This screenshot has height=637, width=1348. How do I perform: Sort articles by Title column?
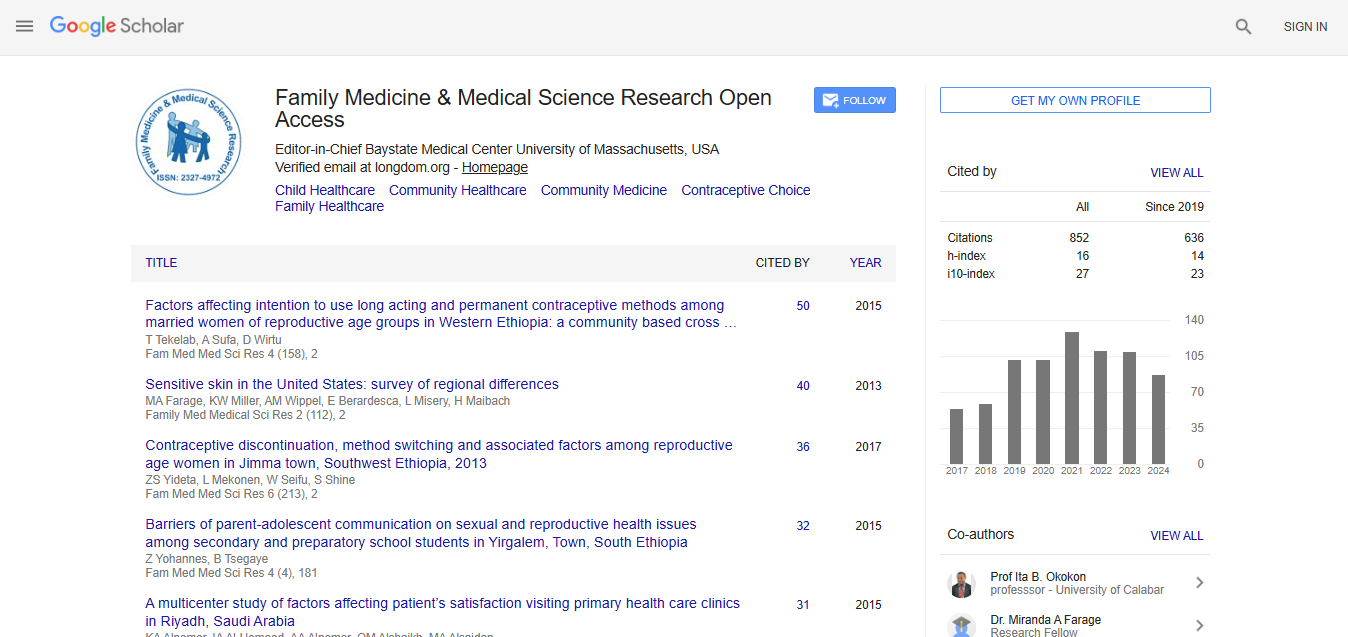[161, 263]
